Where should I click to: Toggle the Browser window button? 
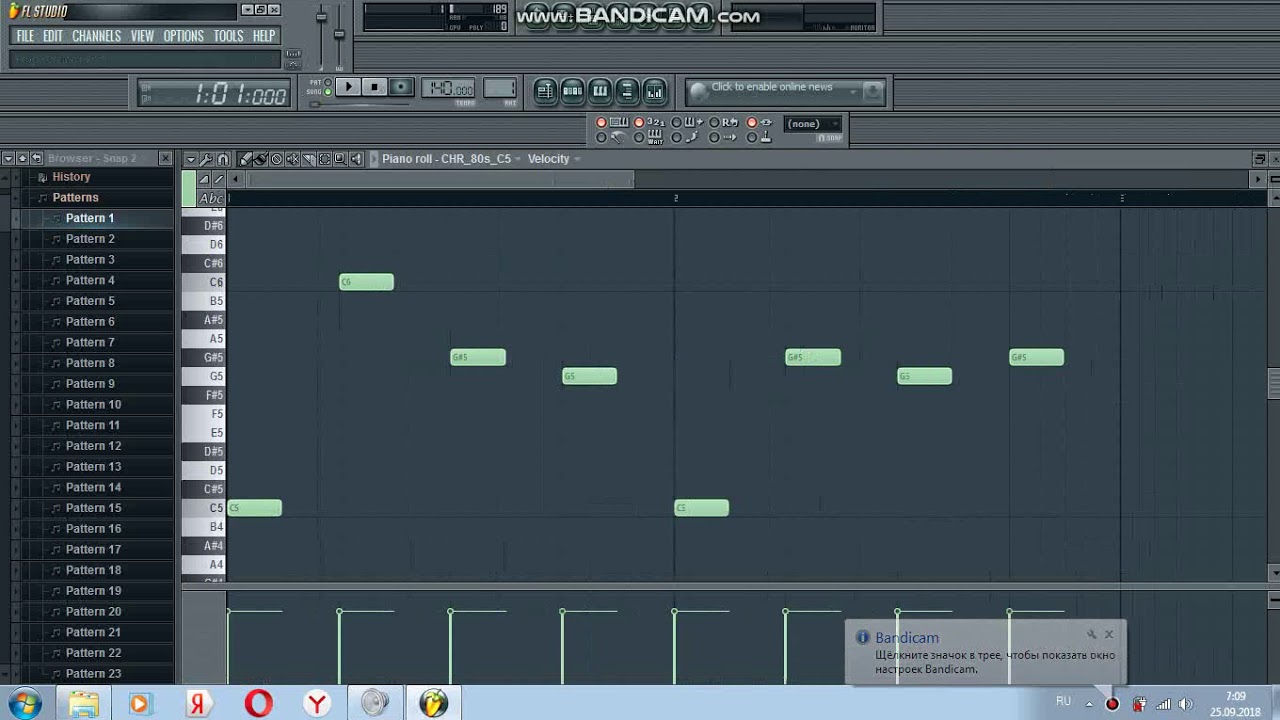[x=626, y=91]
